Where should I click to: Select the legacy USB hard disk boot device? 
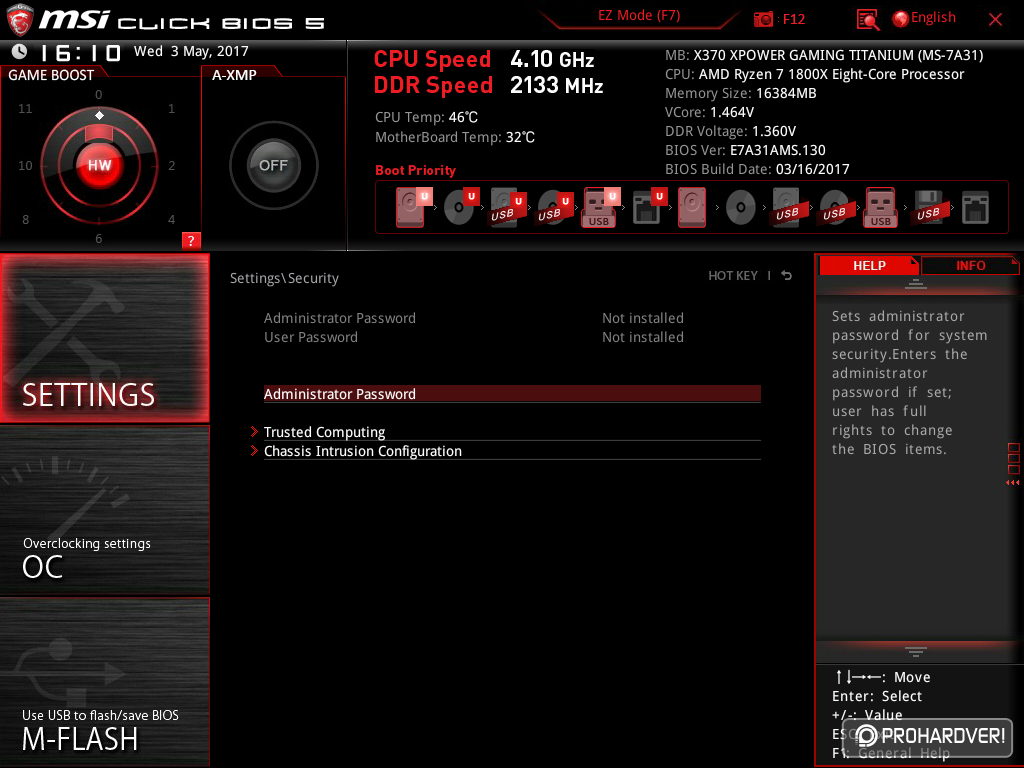(x=787, y=208)
